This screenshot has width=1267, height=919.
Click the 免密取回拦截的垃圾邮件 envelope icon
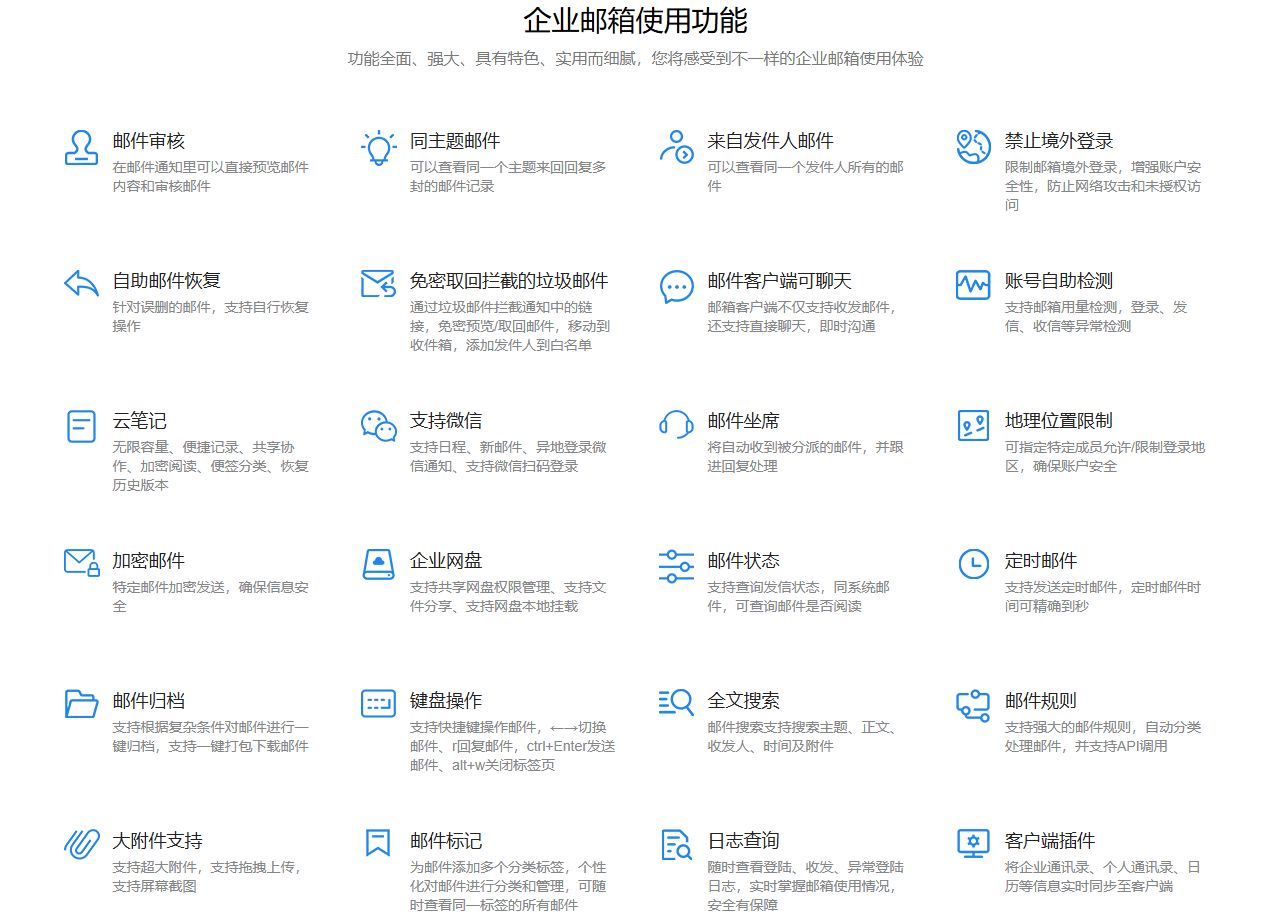click(x=378, y=284)
